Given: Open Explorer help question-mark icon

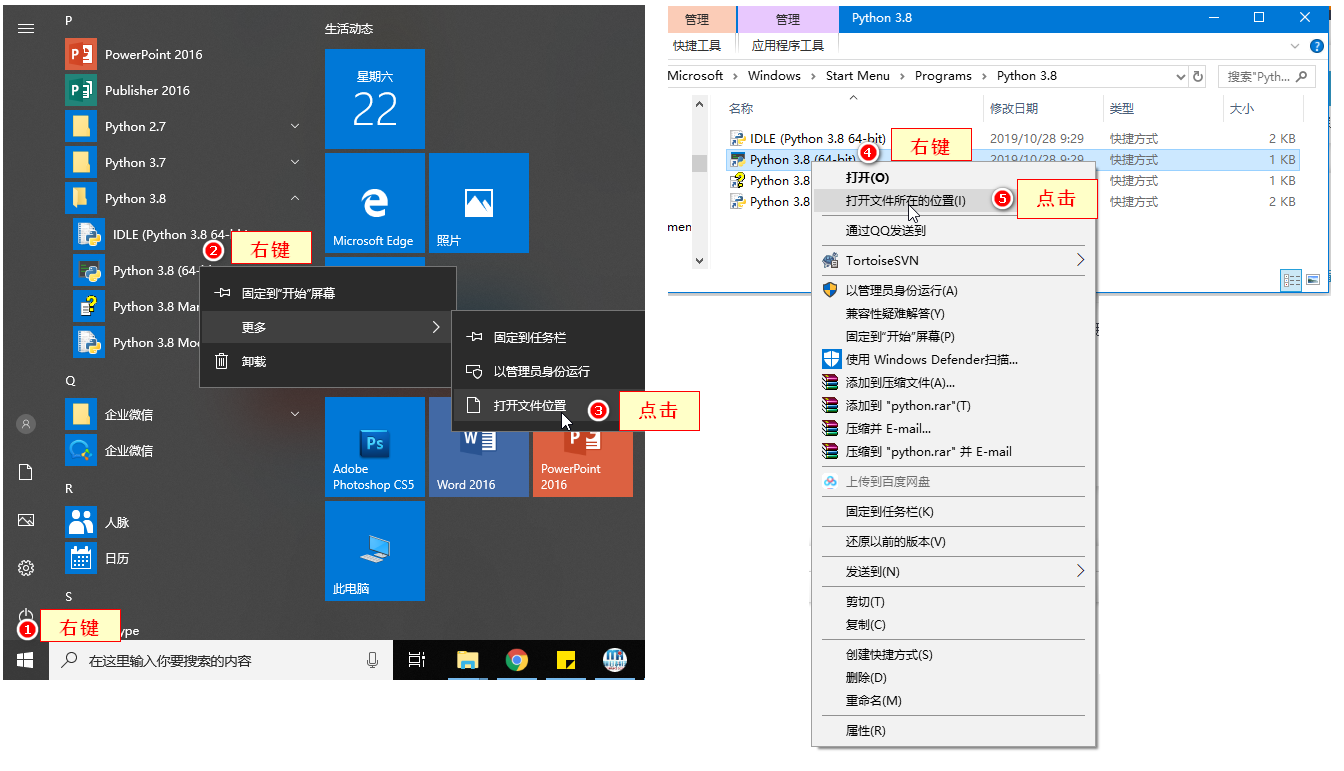Looking at the screenshot, I should tap(1319, 46).
